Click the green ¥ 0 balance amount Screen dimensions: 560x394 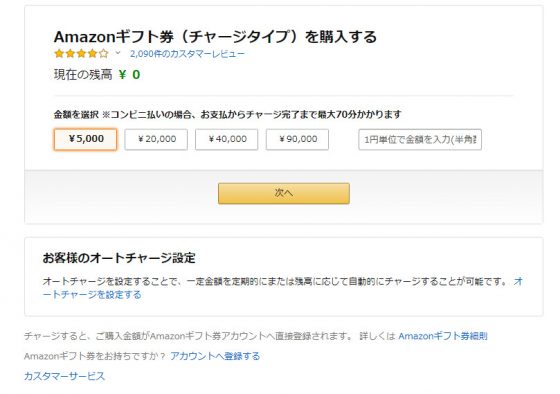click(x=129, y=75)
